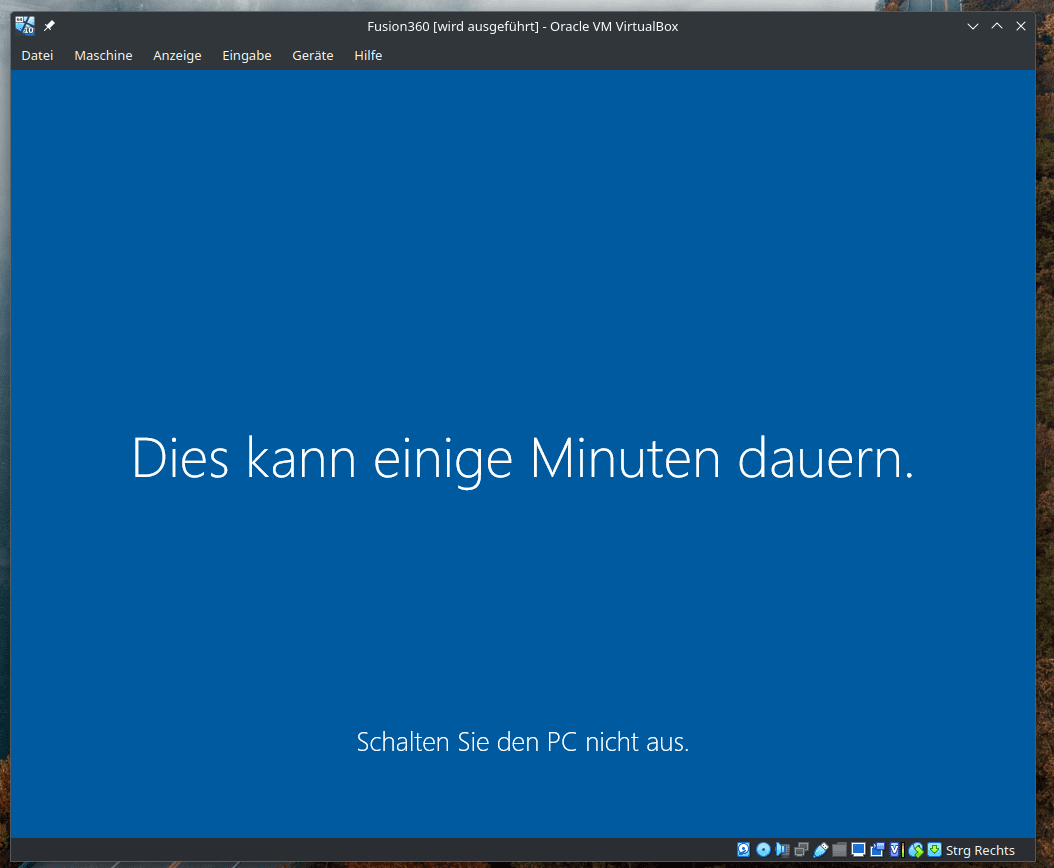Click the window title 'Fusion360 [wird ausgeführt]'

(453, 26)
